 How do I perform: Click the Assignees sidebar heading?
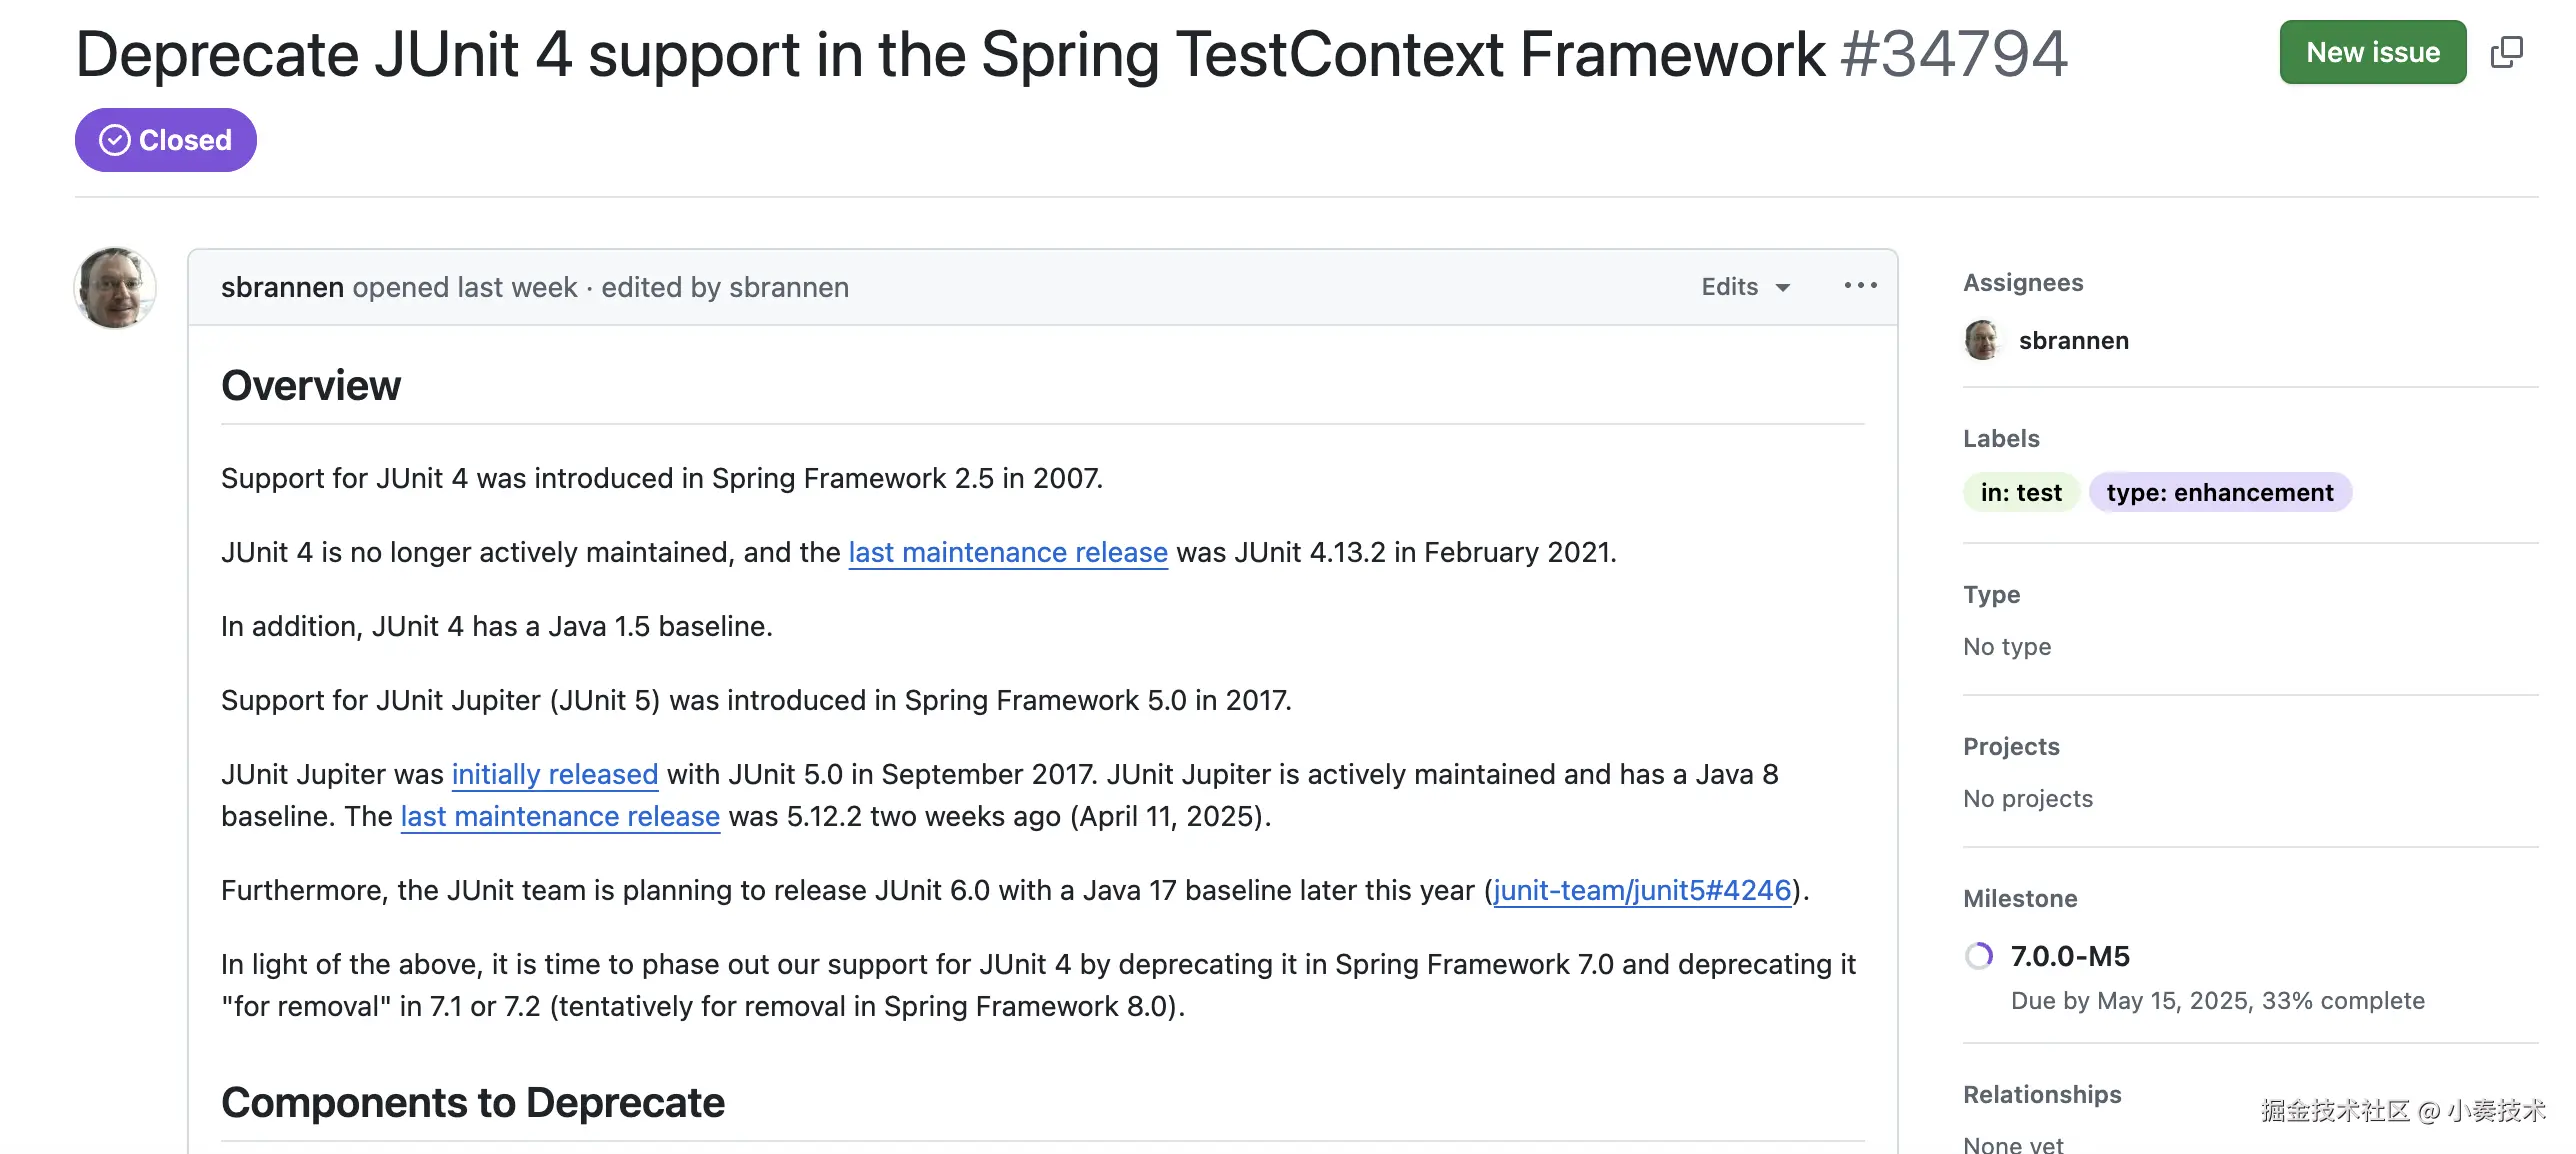point(2023,283)
